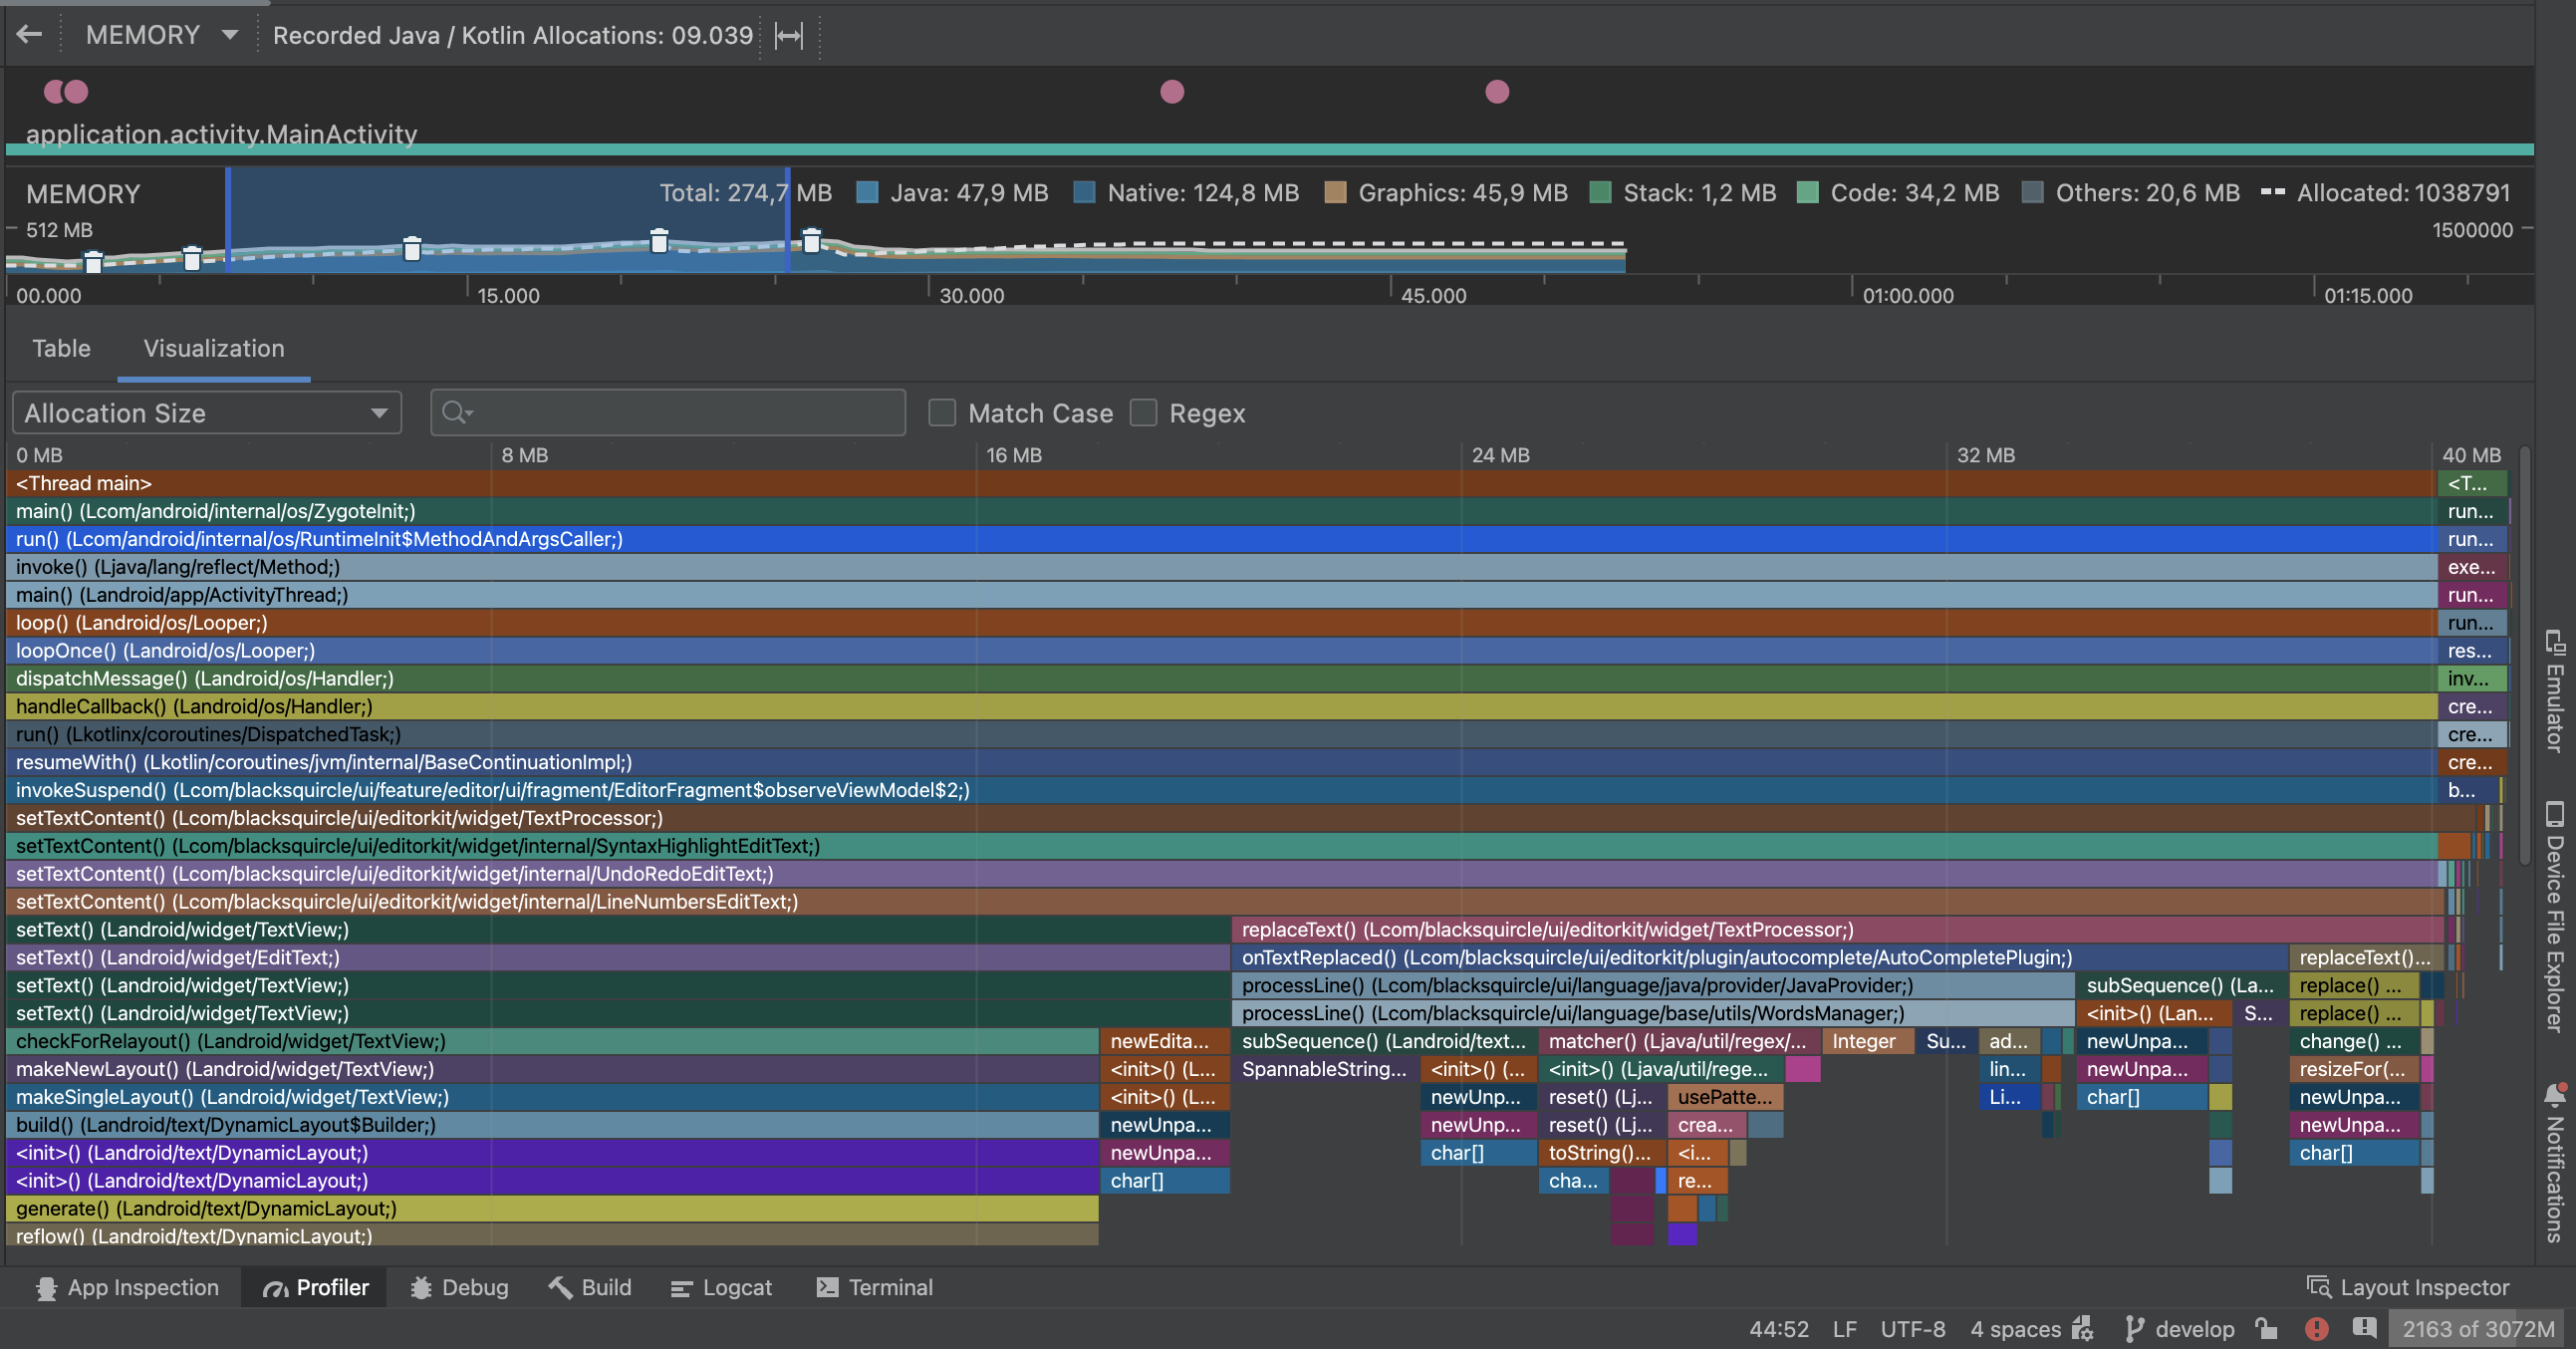Toggle the file lock icon in status bar
Screen dimensions: 2576x1349
2266,1328
